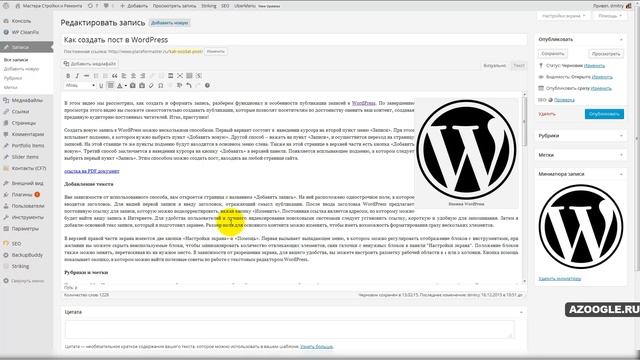Open BackupBuddy sidebar menu
The image size is (640, 360).
pos(27,255)
